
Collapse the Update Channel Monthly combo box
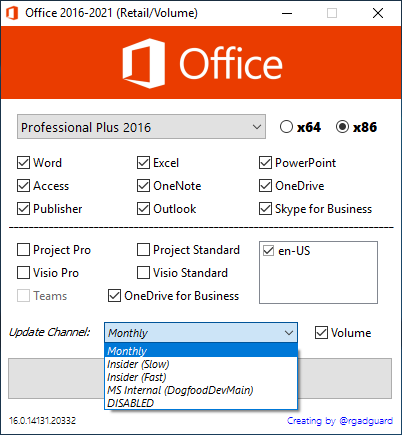pyautogui.click(x=201, y=332)
